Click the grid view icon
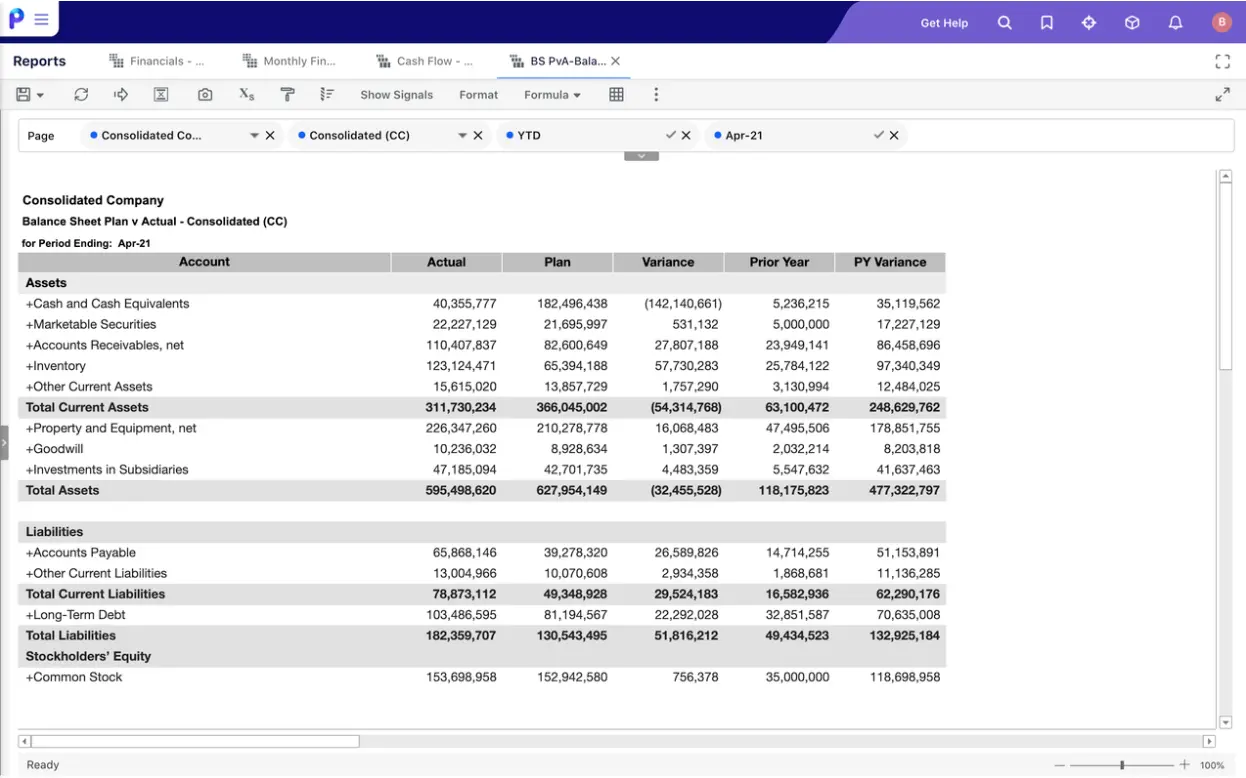Screen dimensions: 1246x778 pyautogui.click(x=616, y=94)
